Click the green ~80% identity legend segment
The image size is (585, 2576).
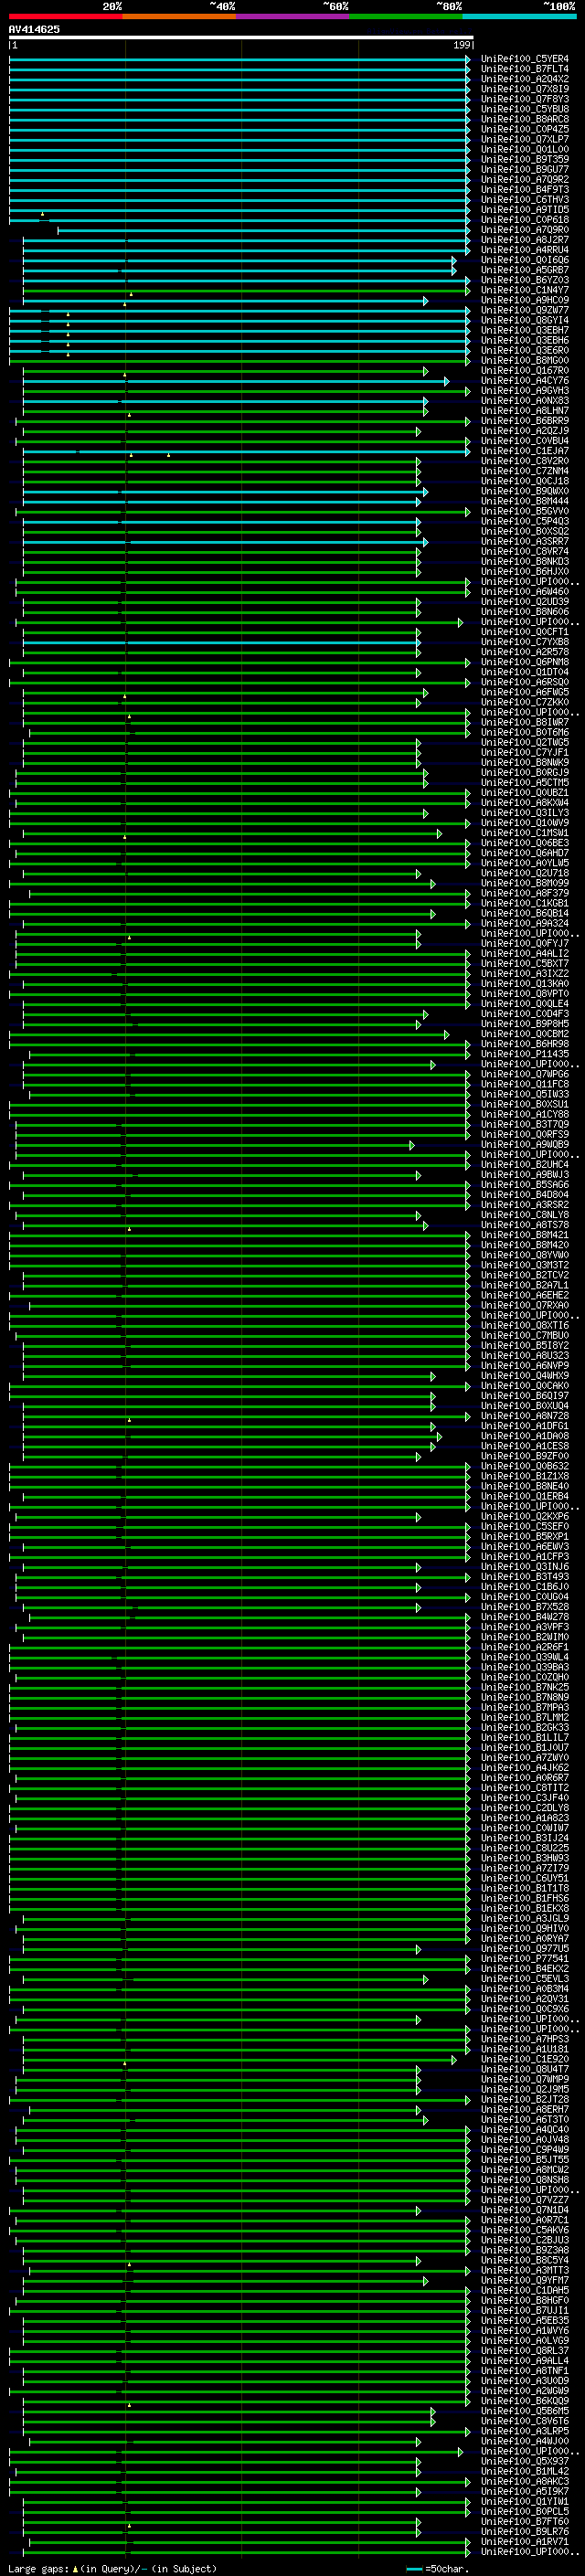click(x=406, y=16)
